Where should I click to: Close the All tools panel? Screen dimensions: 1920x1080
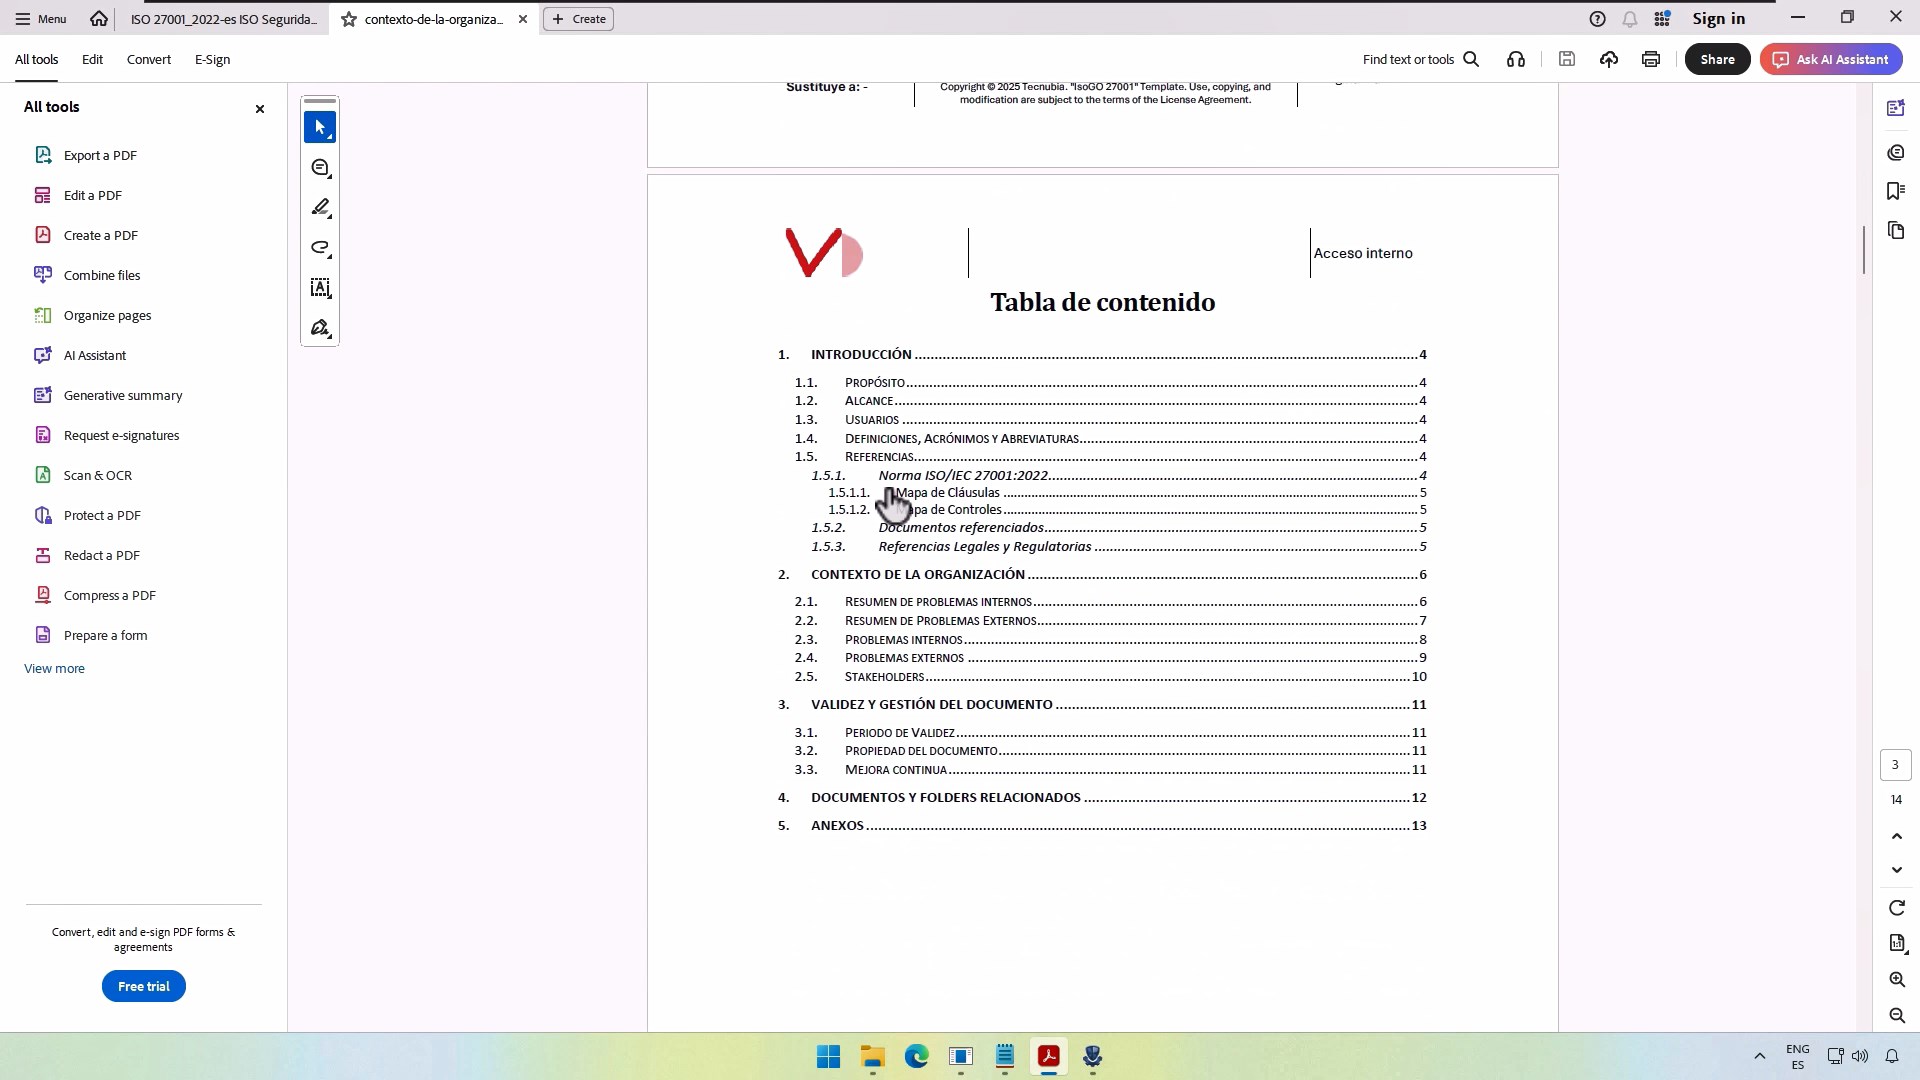(x=260, y=108)
